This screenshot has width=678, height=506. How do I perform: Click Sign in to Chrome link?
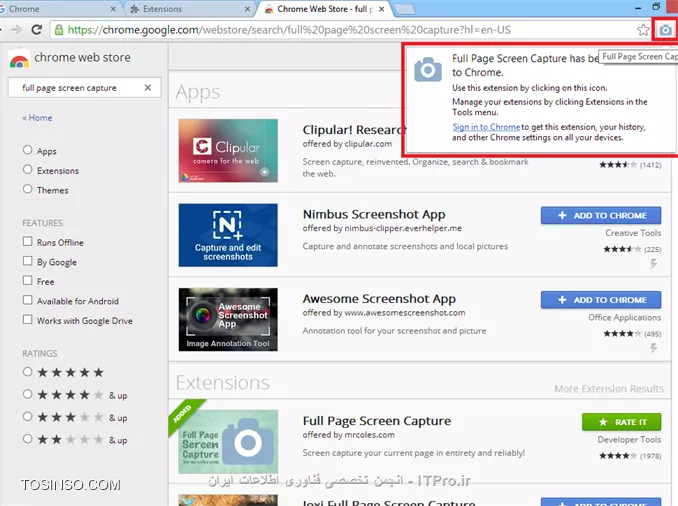[486, 127]
